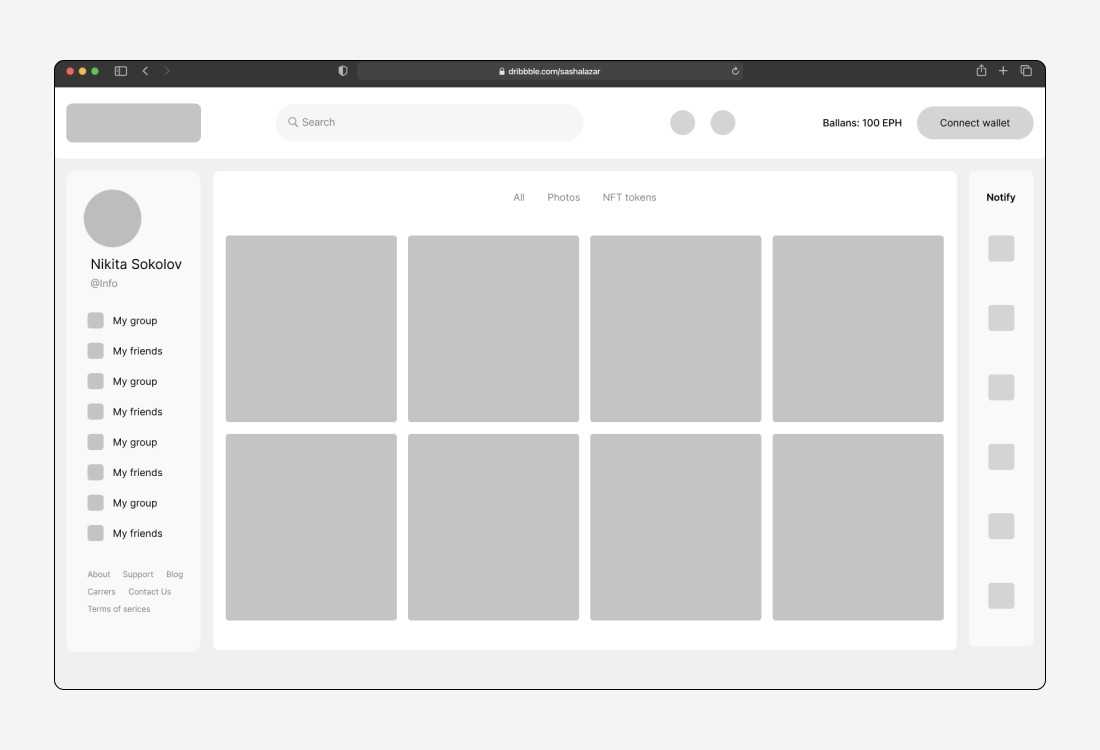Click the lock icon in address bar
The width and height of the screenshot is (1100, 750).
point(502,71)
